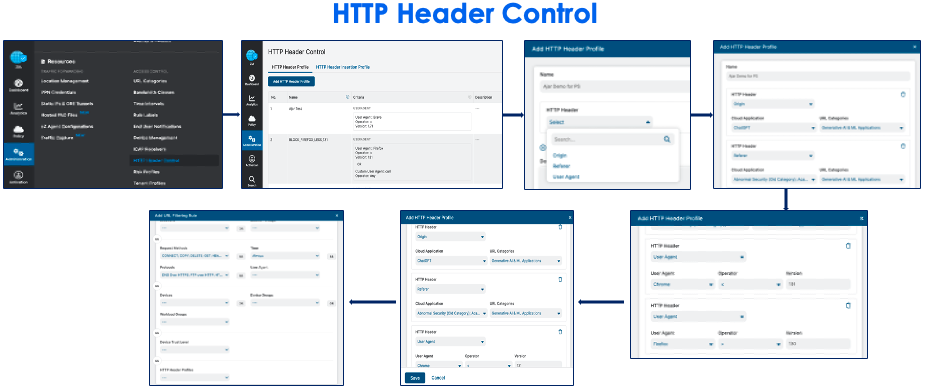The height and width of the screenshot is (390, 925).
Task: Click Version field in the Firefox row
Action: click(x=818, y=343)
